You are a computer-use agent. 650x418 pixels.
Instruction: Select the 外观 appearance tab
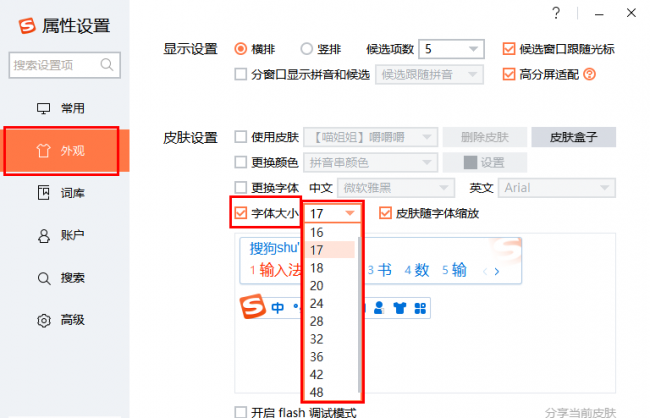coord(65,151)
